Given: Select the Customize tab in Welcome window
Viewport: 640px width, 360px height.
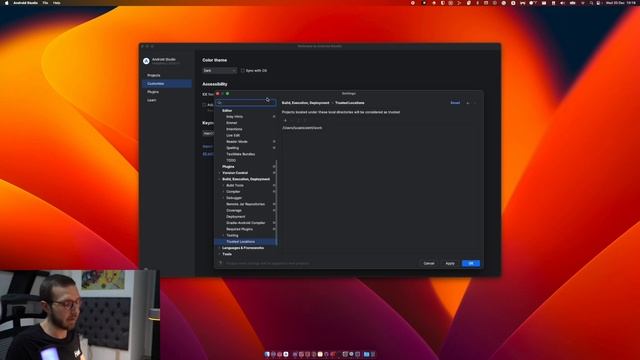Looking at the screenshot, I should click(x=167, y=84).
